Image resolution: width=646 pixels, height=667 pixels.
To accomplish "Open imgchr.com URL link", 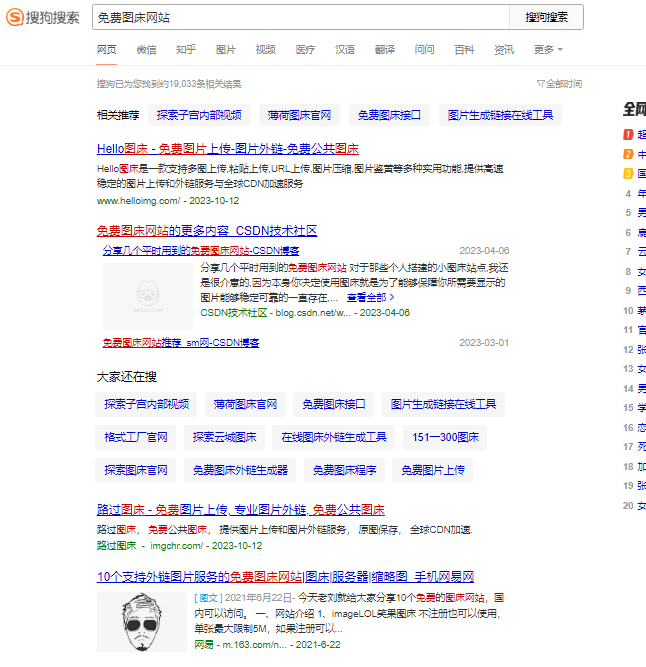I will tap(176, 546).
